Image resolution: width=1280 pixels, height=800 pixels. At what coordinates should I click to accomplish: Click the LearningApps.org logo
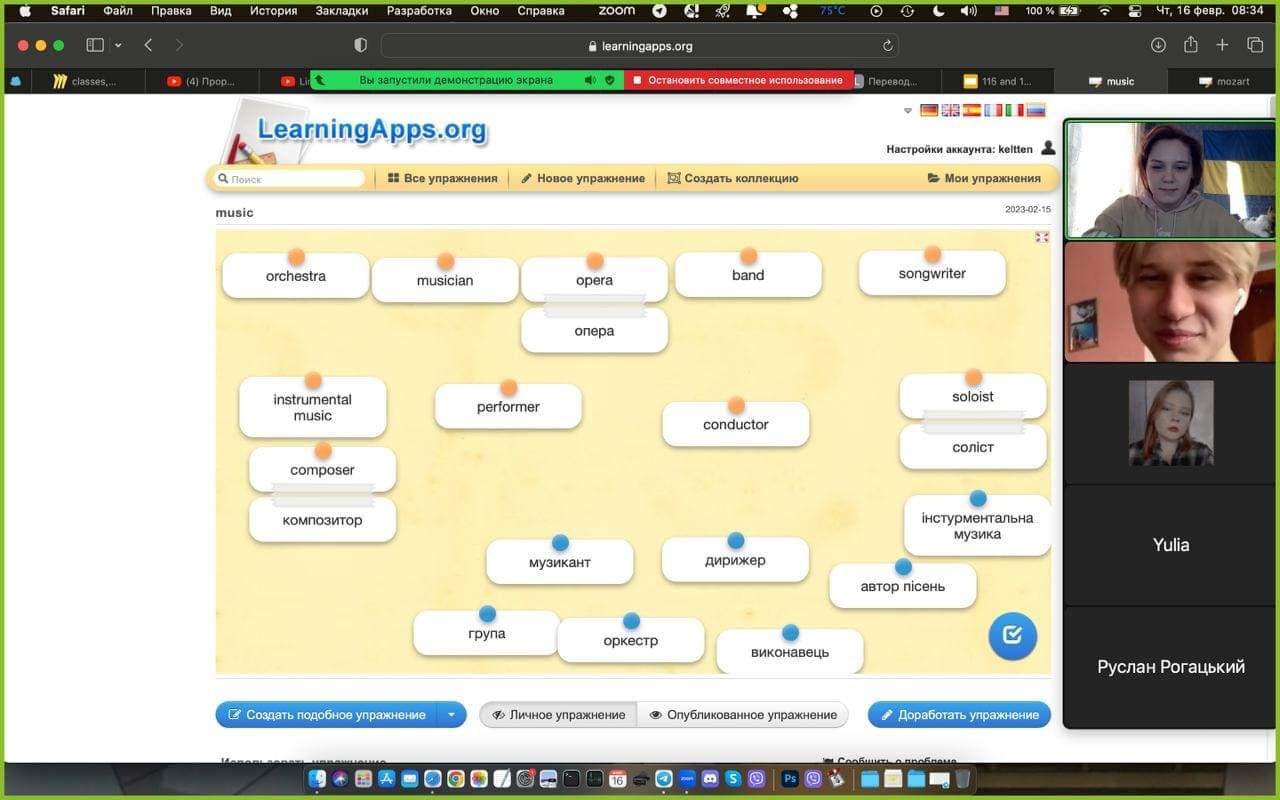point(371,129)
